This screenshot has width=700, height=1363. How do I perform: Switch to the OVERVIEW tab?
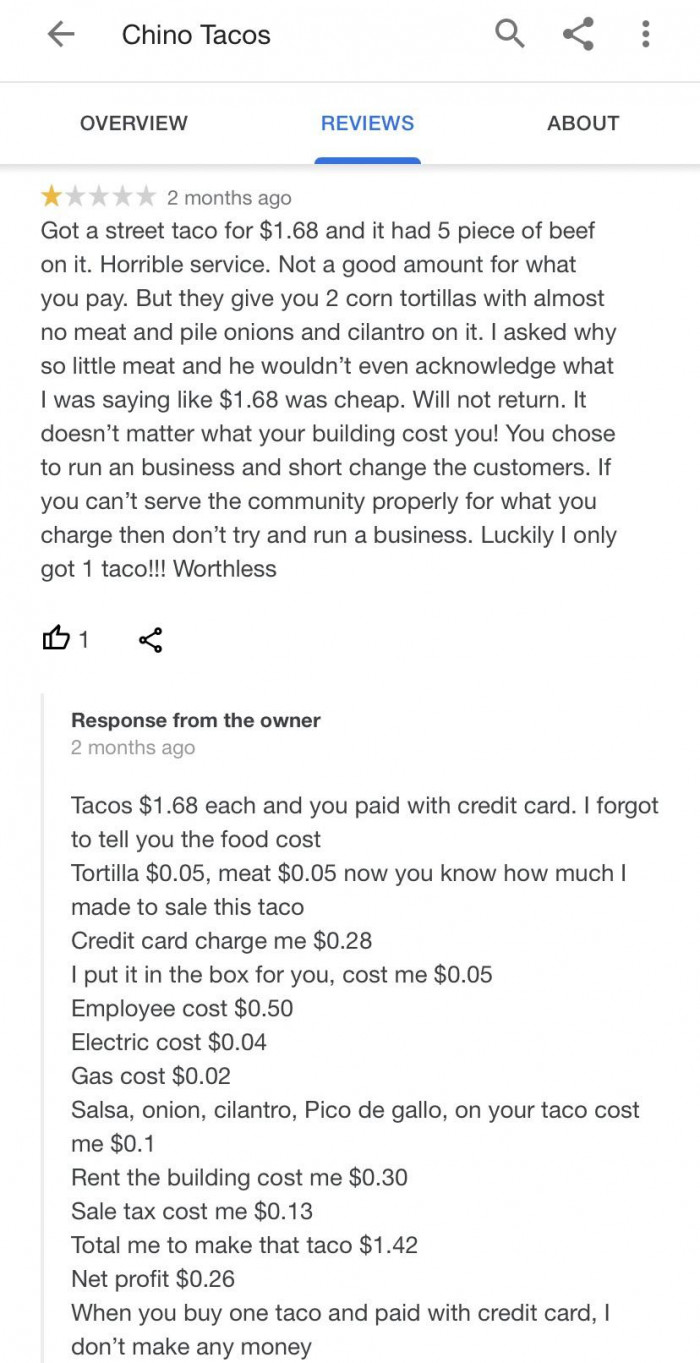pos(133,123)
